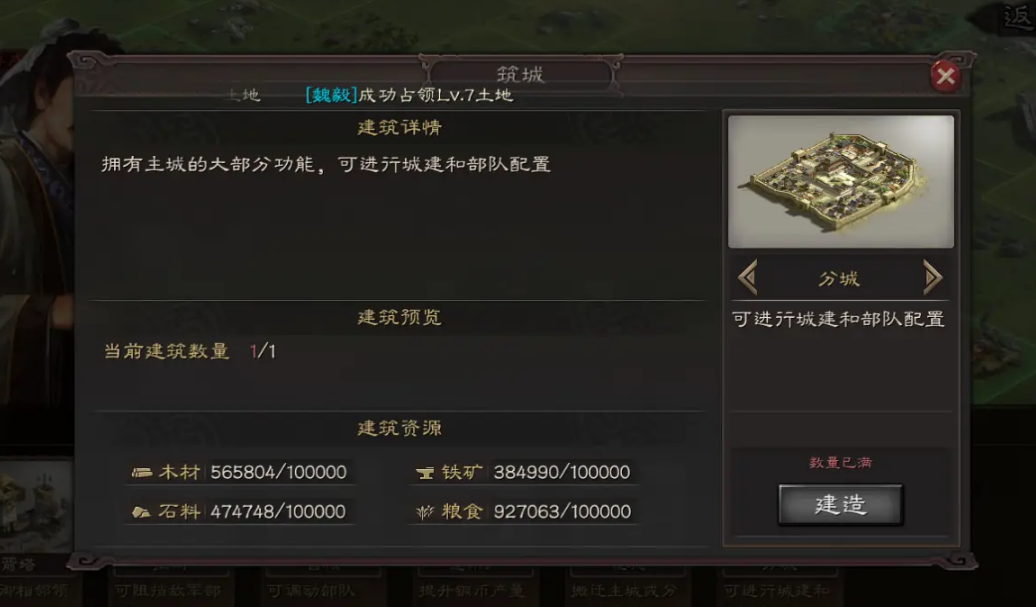The image size is (1036, 607).
Task: Select the 分城 building name label
Action: (x=839, y=279)
